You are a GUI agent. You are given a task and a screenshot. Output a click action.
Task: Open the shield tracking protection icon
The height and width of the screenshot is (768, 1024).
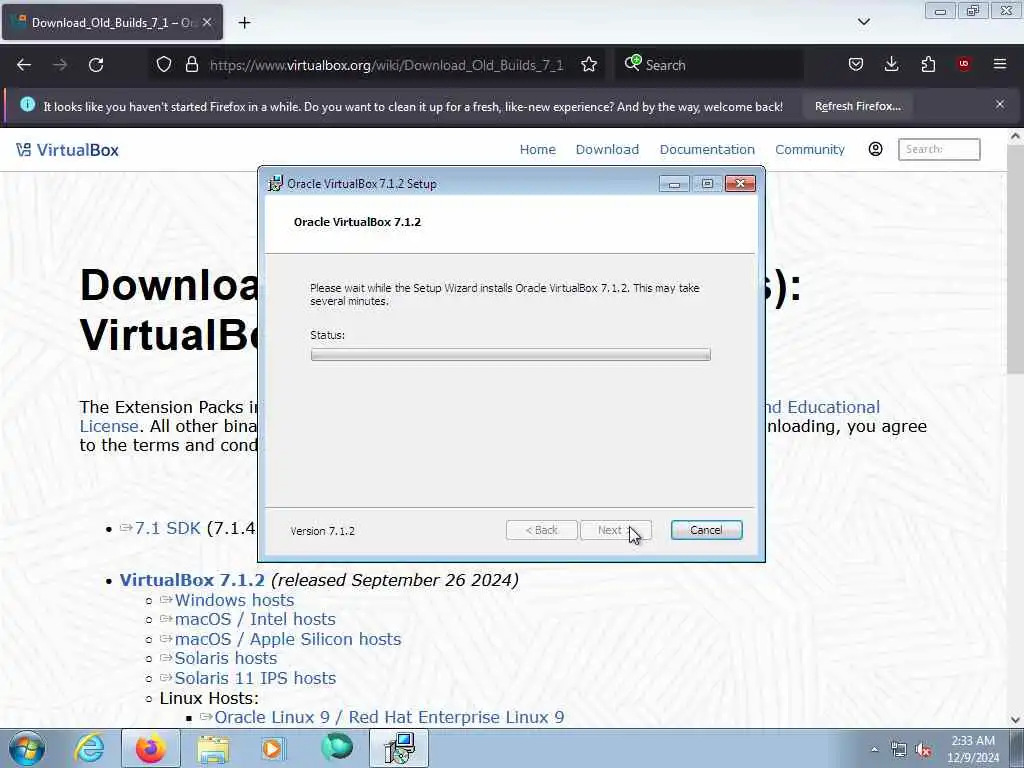tap(164, 64)
